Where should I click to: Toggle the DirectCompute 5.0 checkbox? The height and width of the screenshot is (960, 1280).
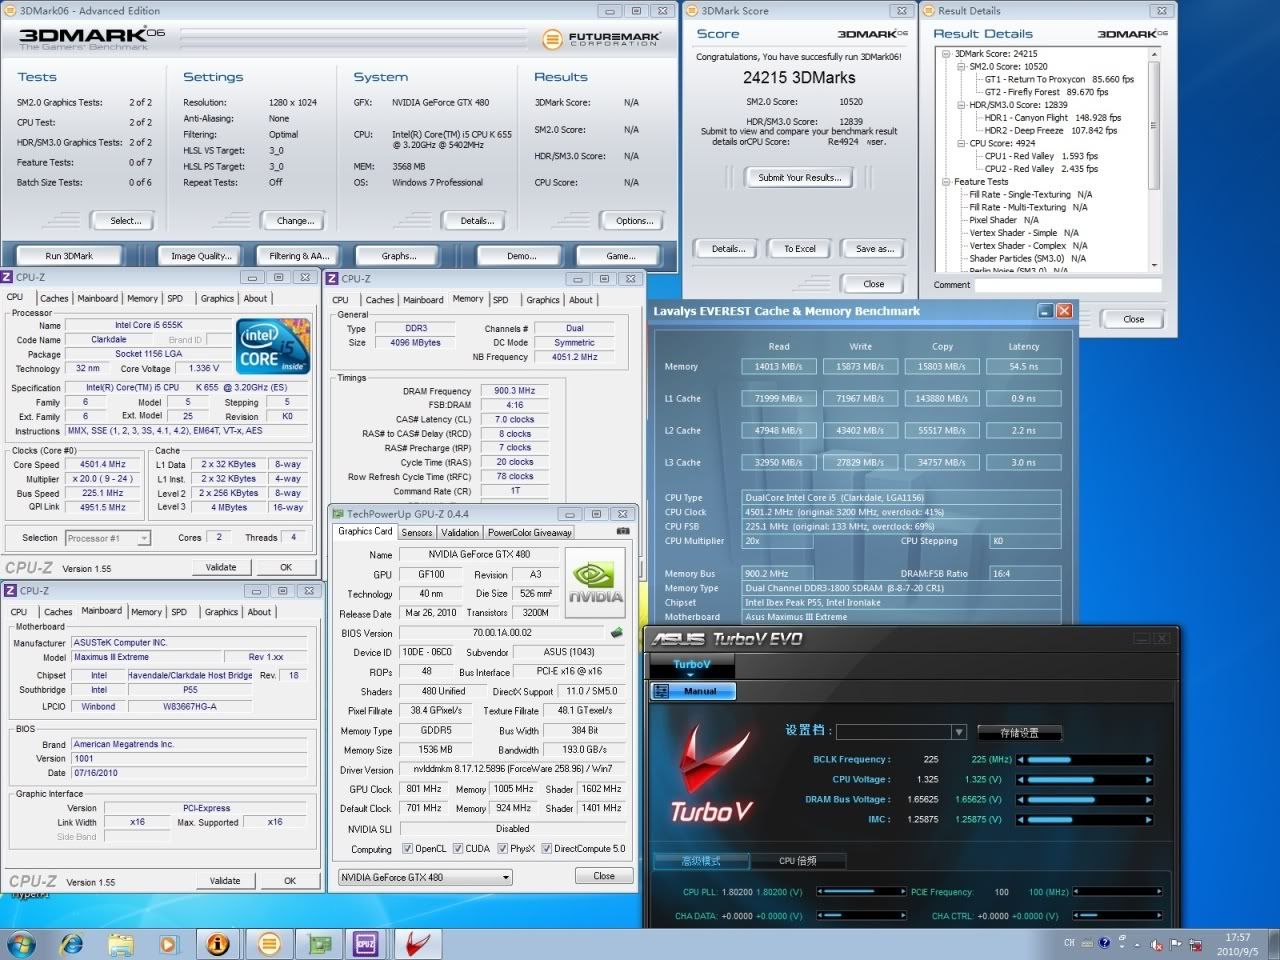point(547,849)
